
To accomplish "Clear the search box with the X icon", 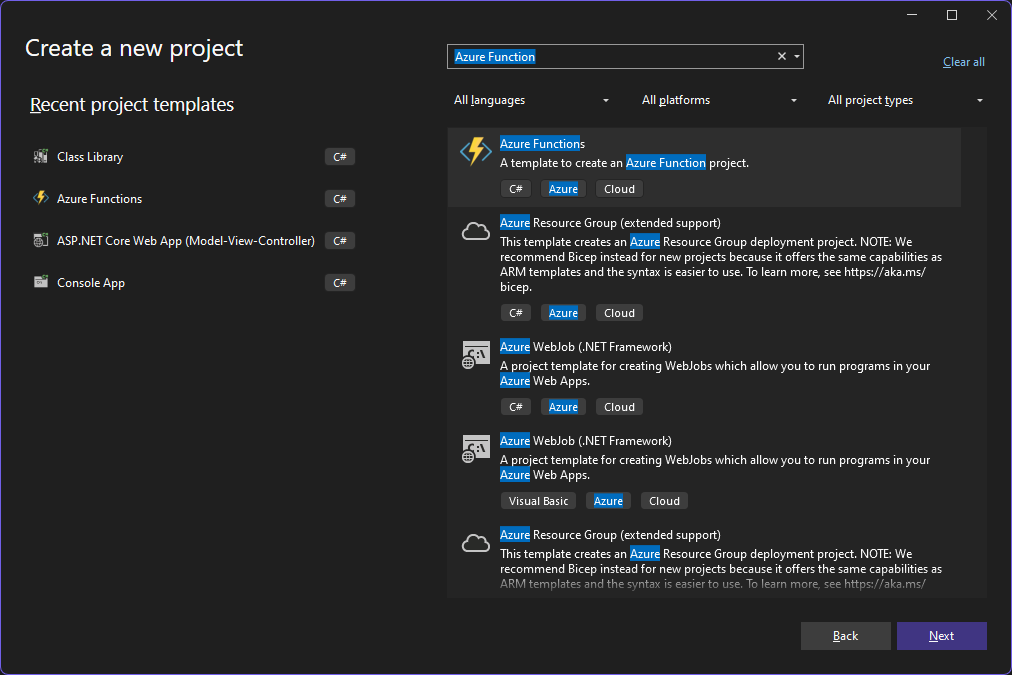I will [x=782, y=57].
